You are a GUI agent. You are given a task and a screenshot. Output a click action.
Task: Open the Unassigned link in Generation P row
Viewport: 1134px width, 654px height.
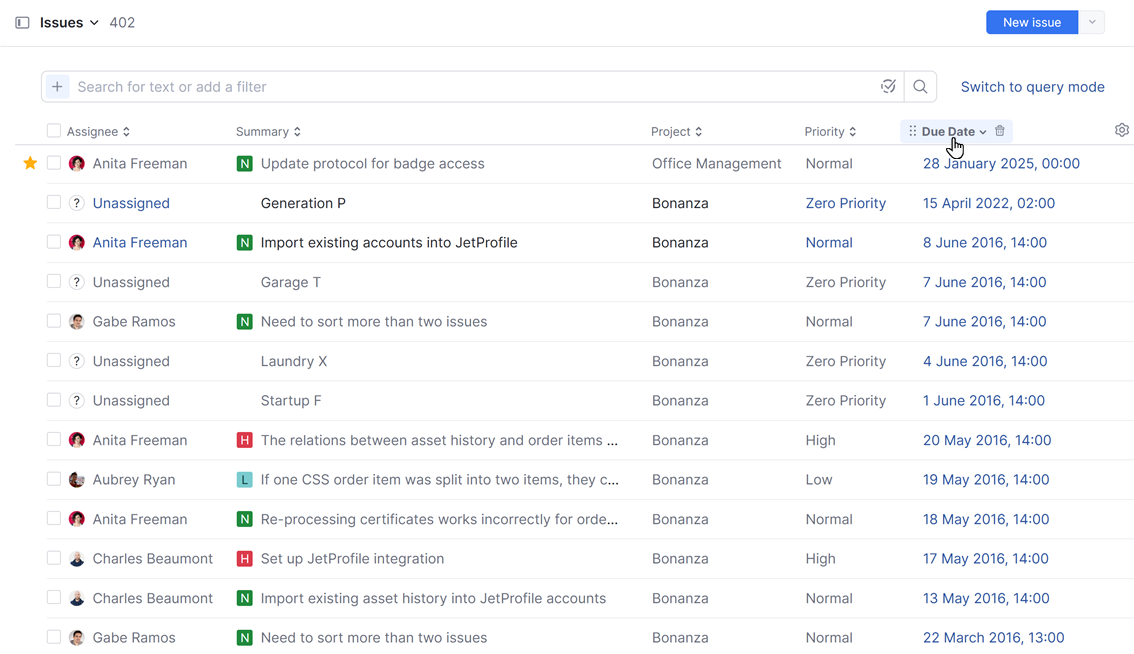(x=131, y=203)
